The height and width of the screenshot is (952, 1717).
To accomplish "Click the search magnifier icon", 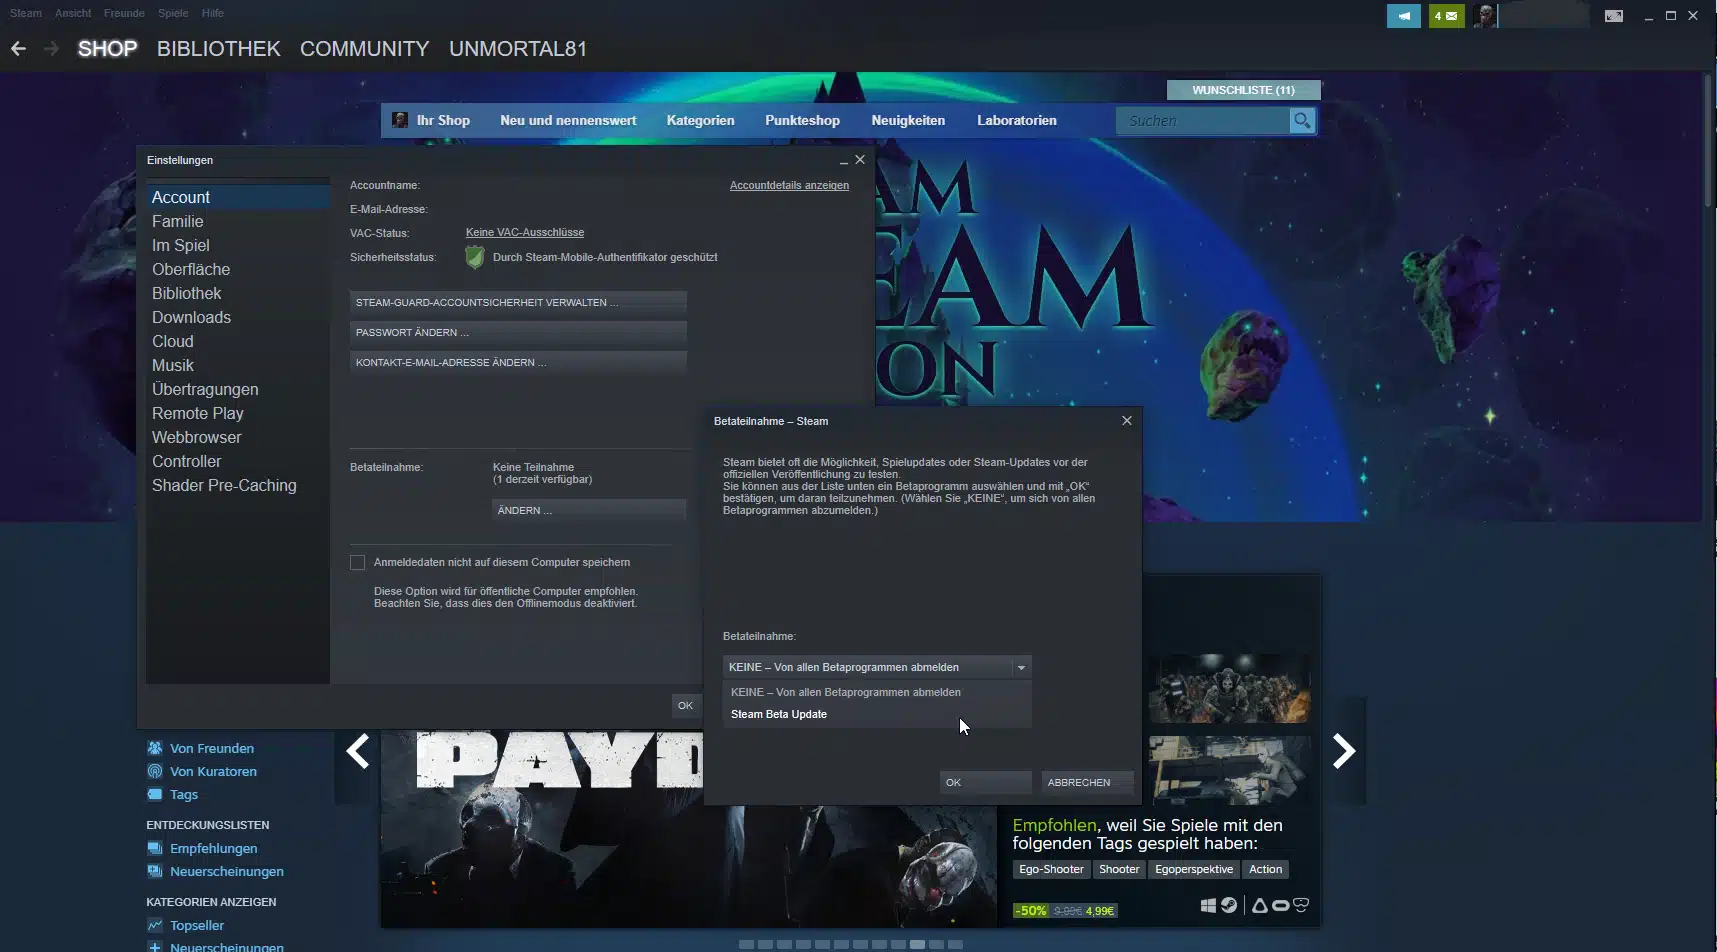I will tap(1301, 121).
